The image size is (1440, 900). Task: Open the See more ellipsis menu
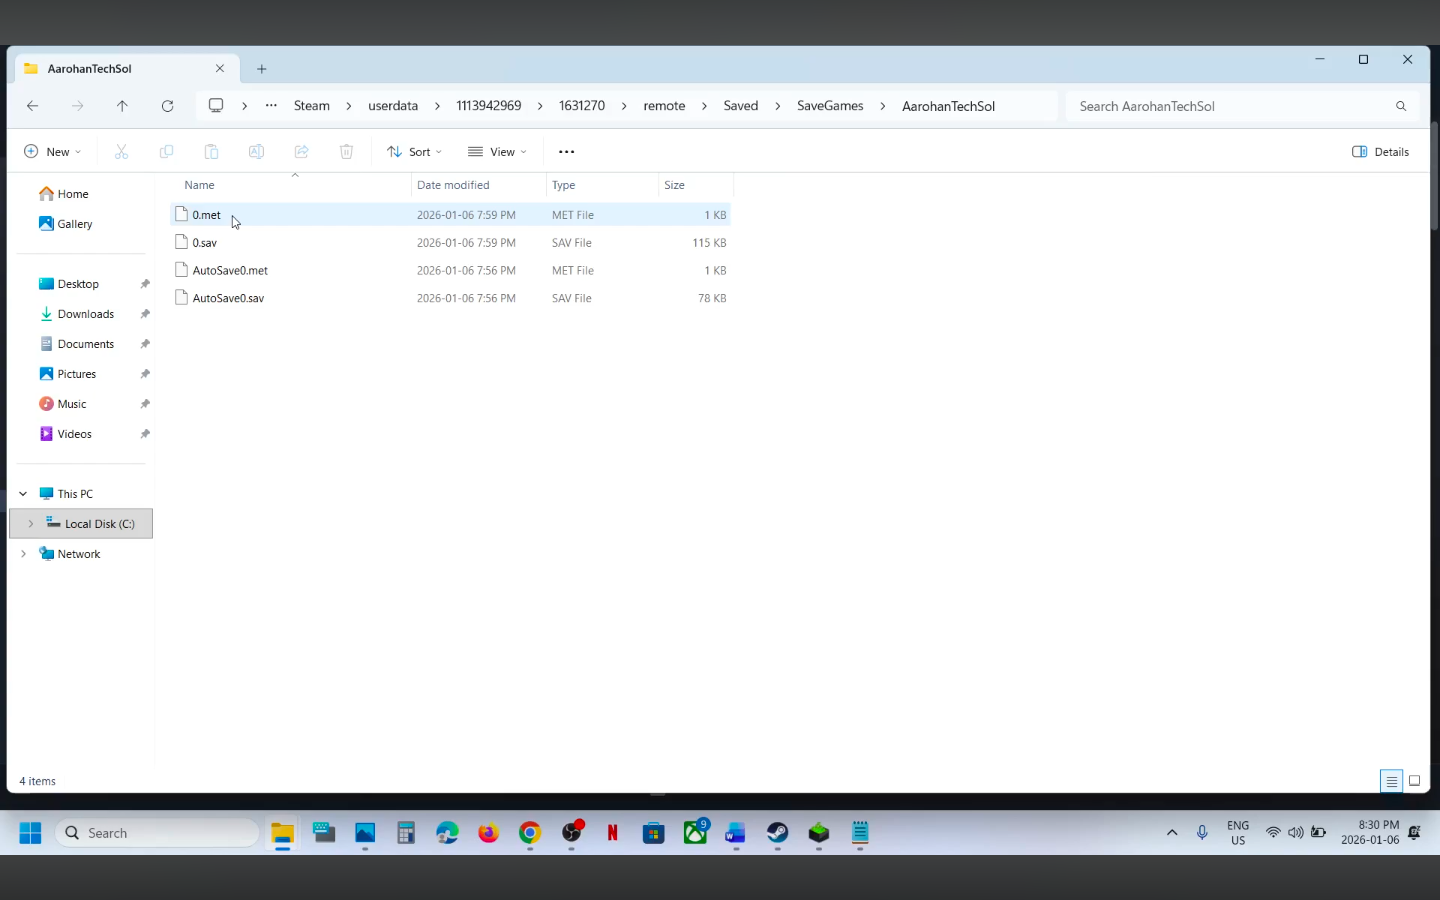(x=566, y=151)
